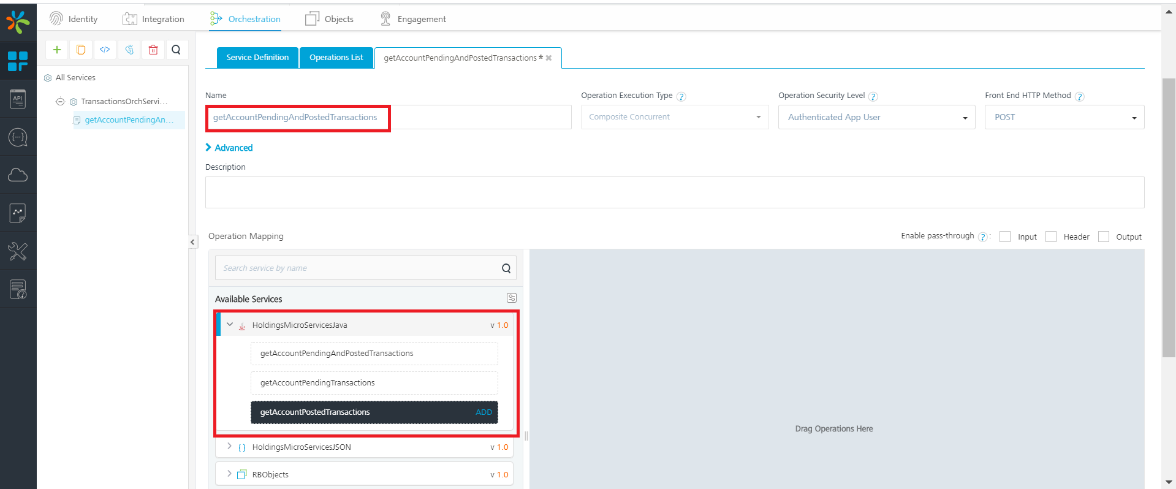The height and width of the screenshot is (489, 1176).
Task: Enable the Input pass-through checkbox
Action: pos(1005,237)
